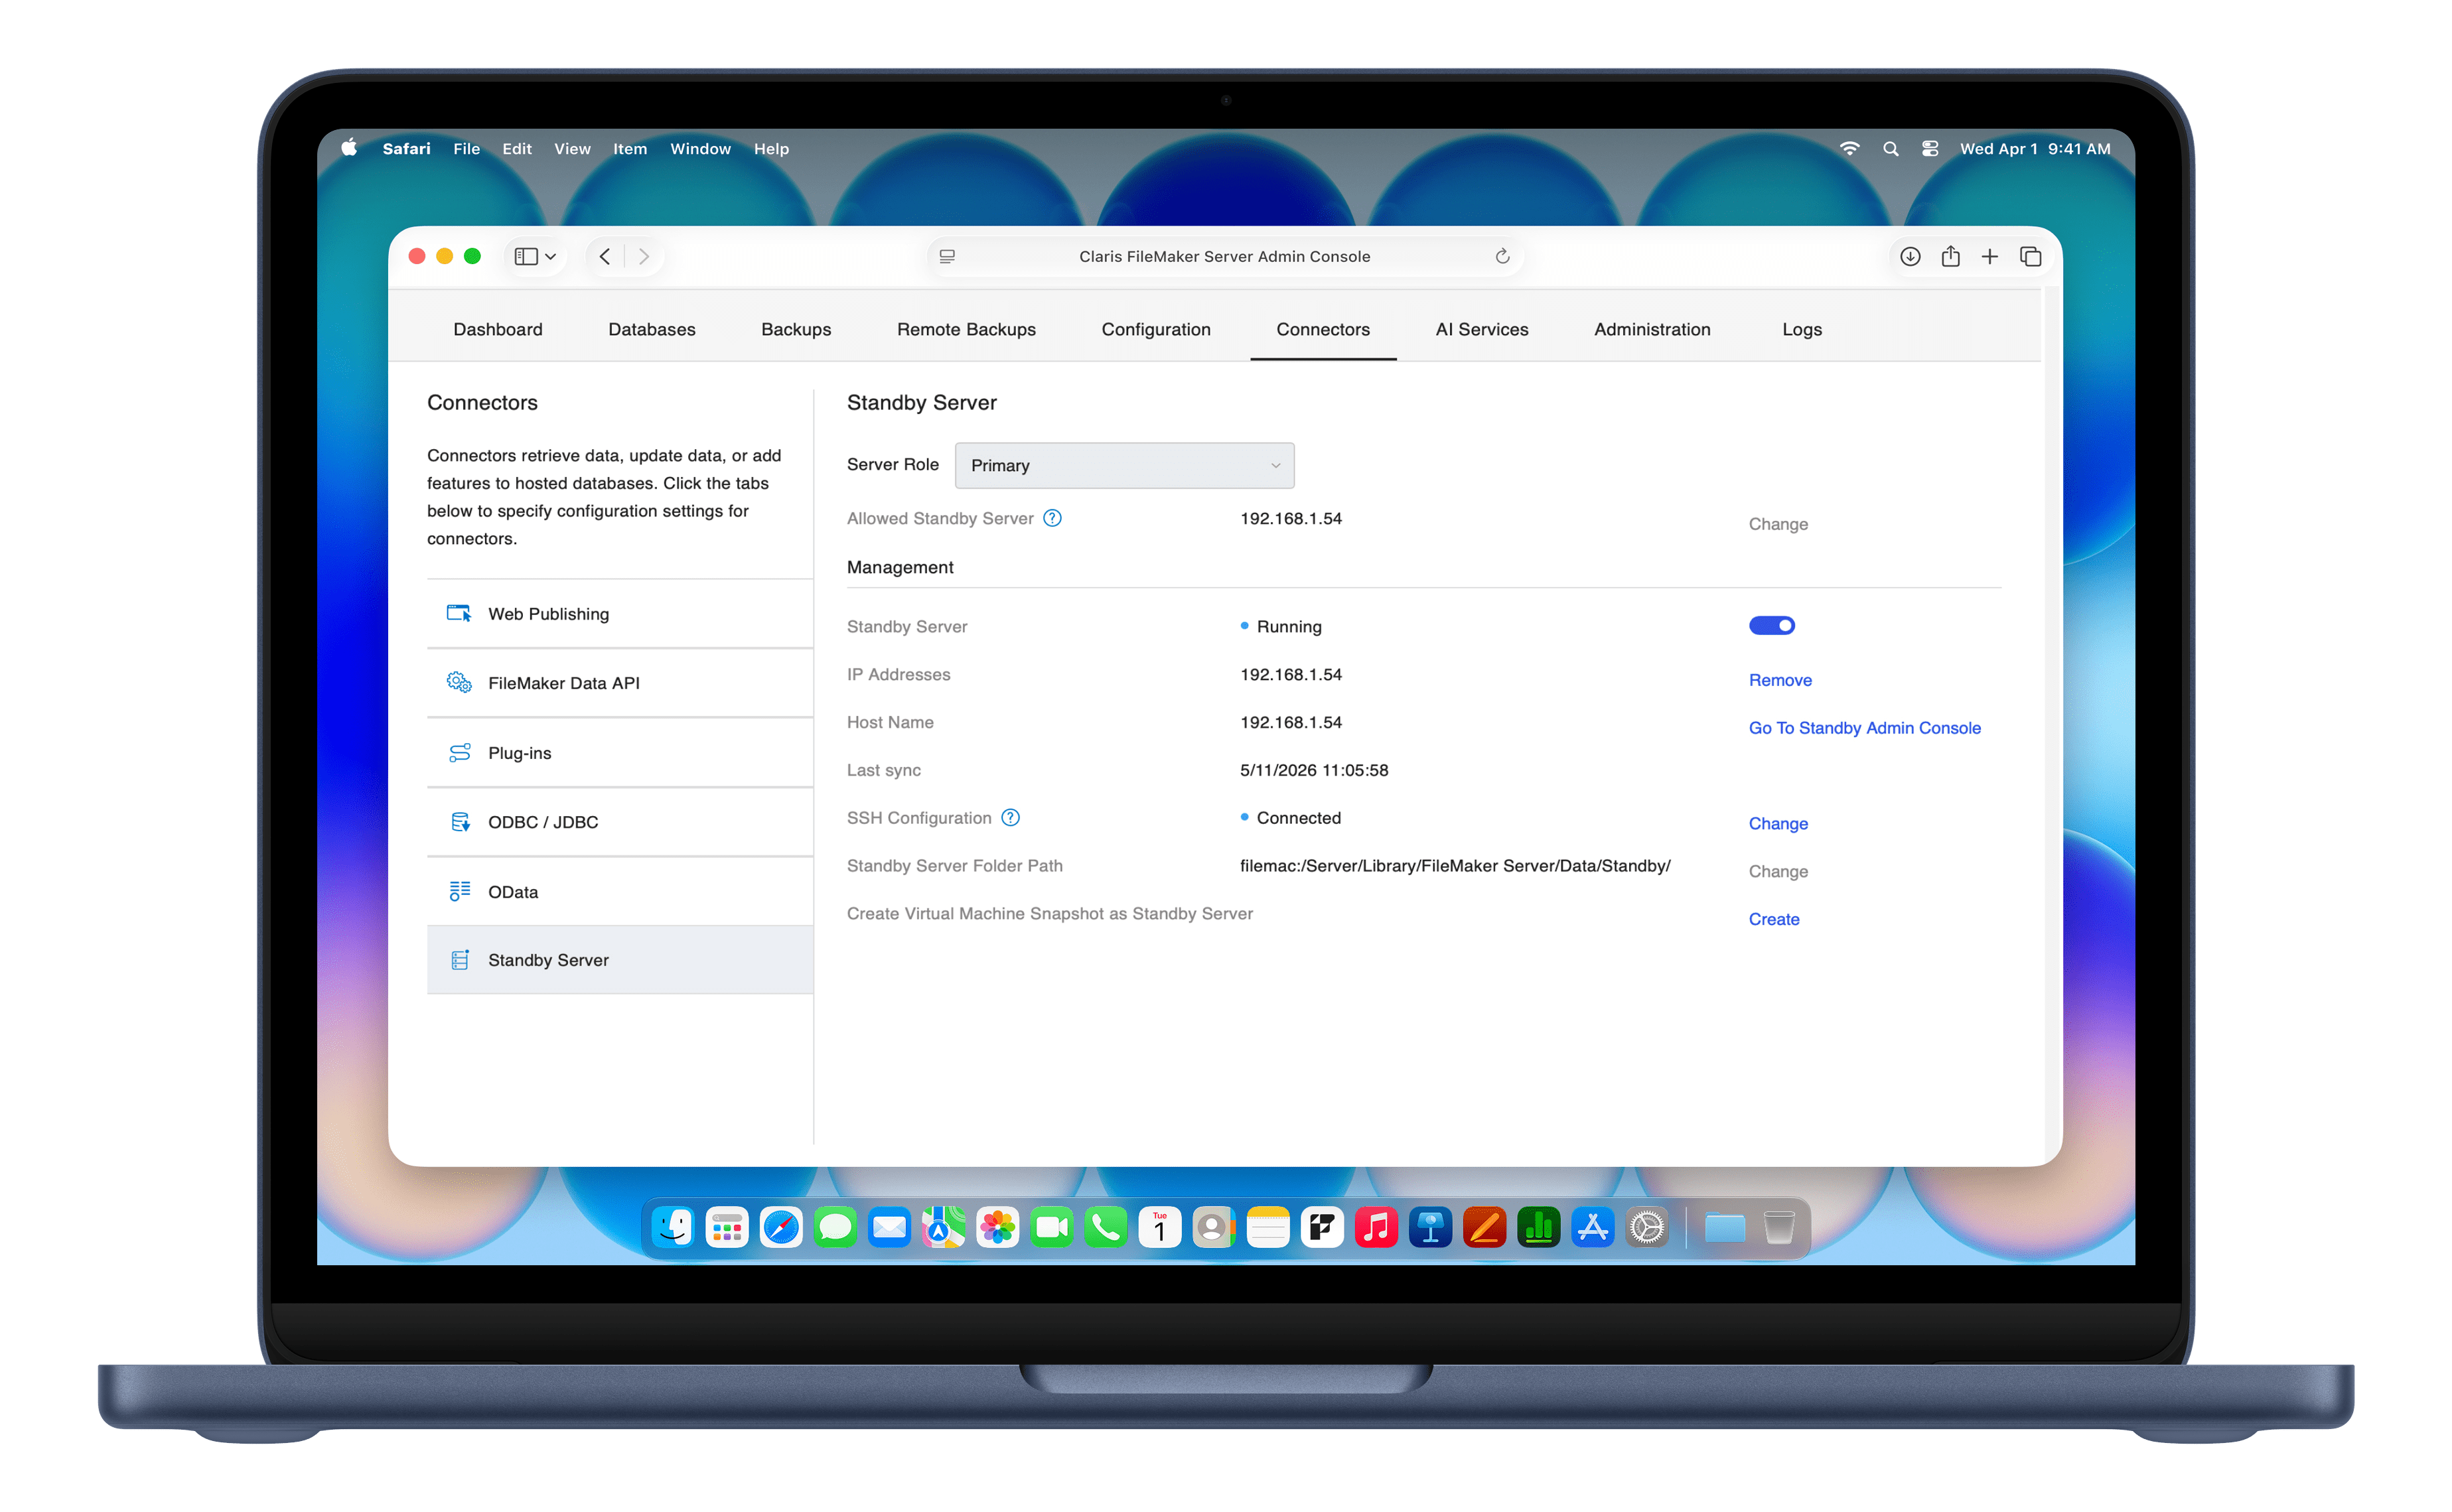Open the Apple menu
This screenshot has width=2452, height=1512.
348,148
